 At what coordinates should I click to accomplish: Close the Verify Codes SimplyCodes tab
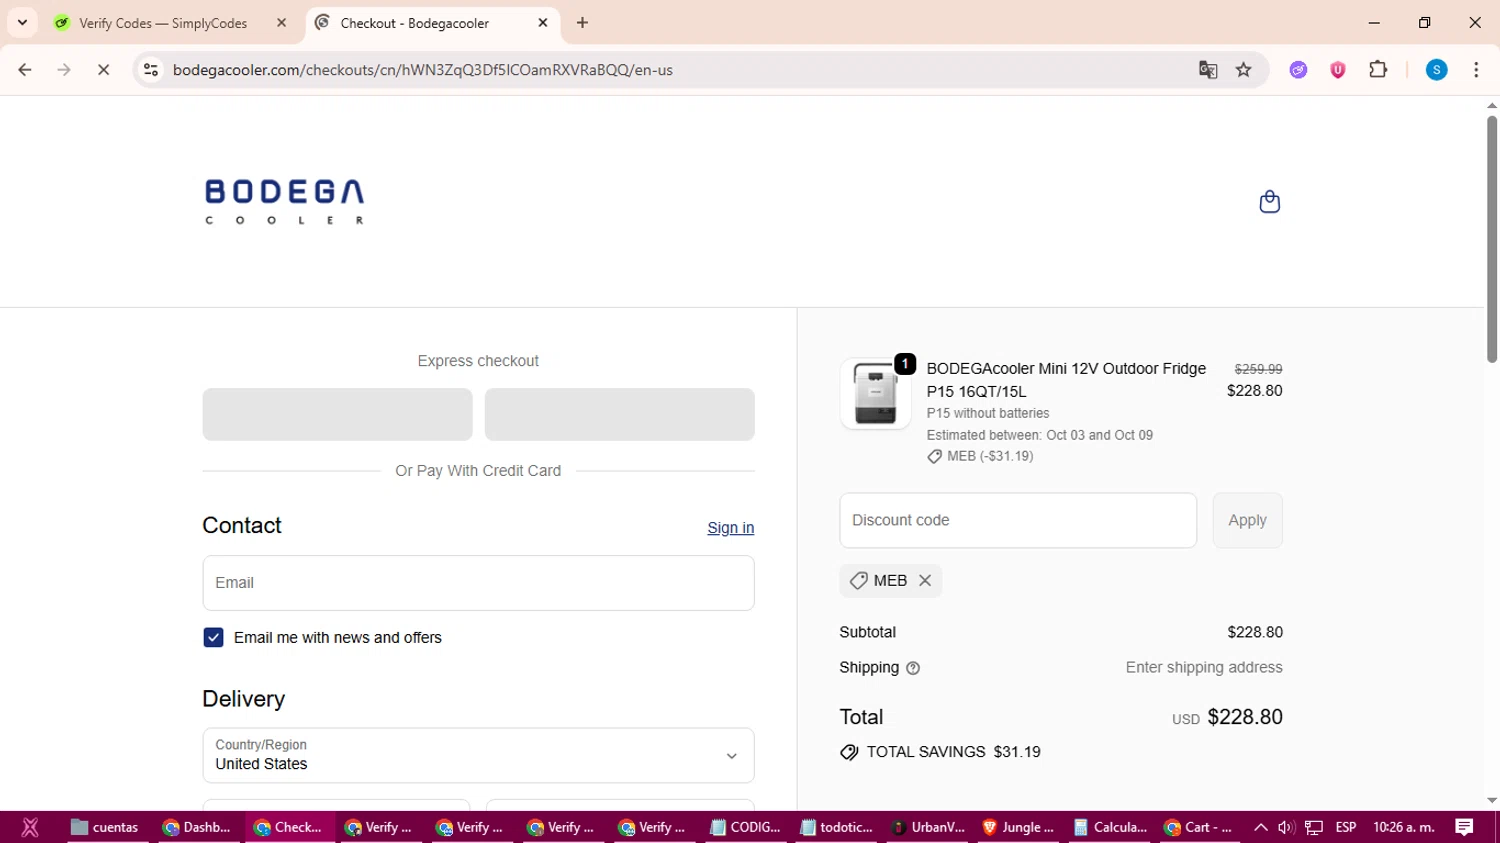[281, 23]
